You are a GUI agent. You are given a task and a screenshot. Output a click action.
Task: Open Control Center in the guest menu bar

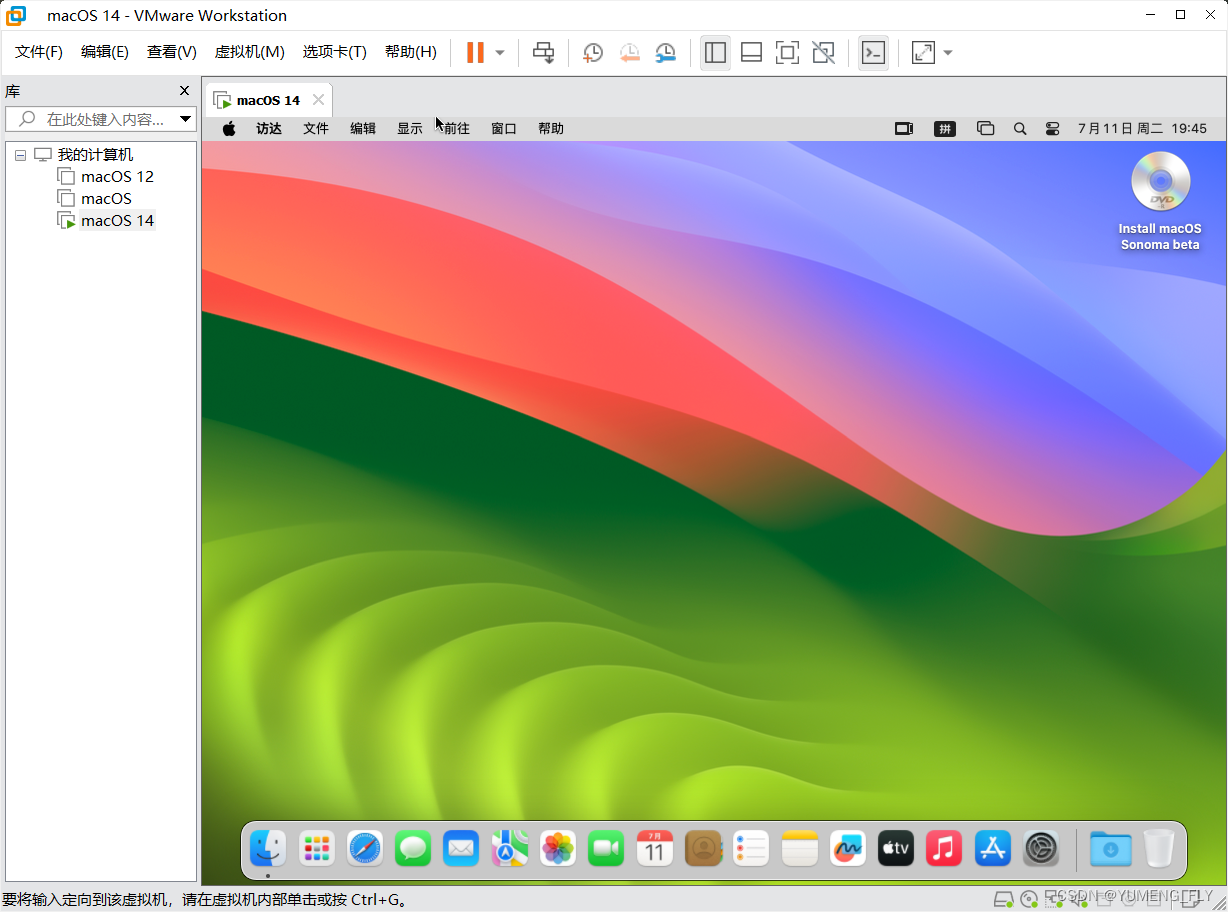tap(1051, 128)
